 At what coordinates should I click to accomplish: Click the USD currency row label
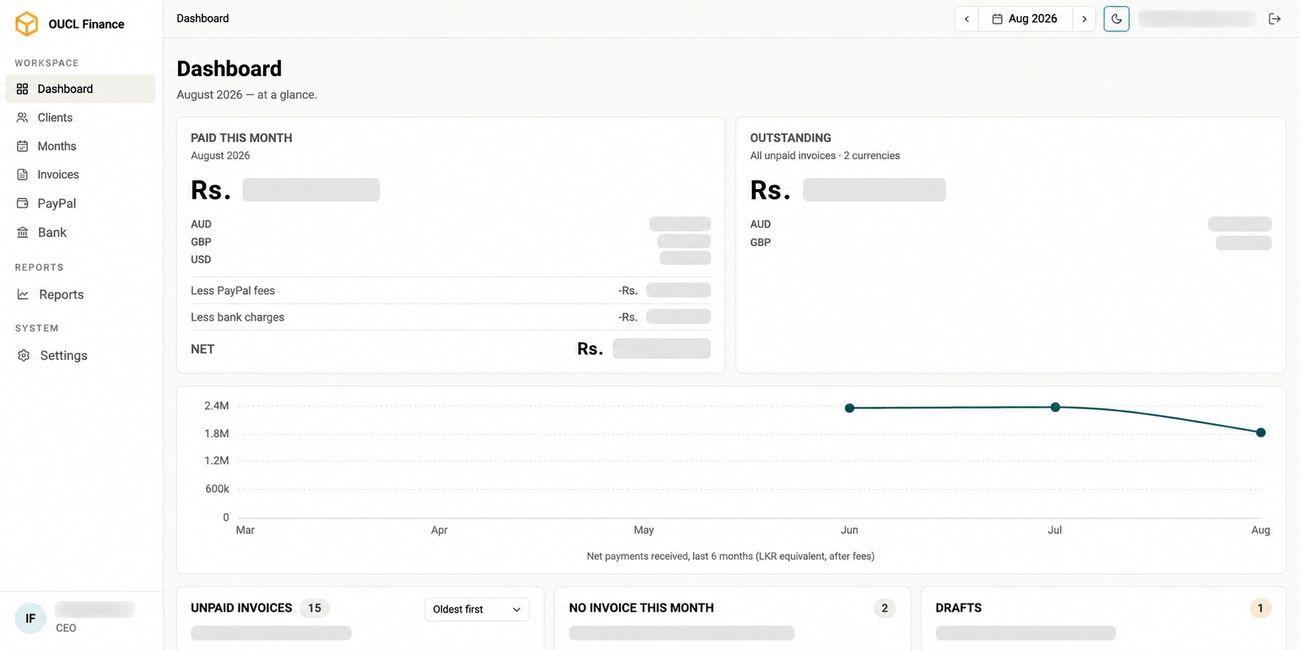point(201,259)
